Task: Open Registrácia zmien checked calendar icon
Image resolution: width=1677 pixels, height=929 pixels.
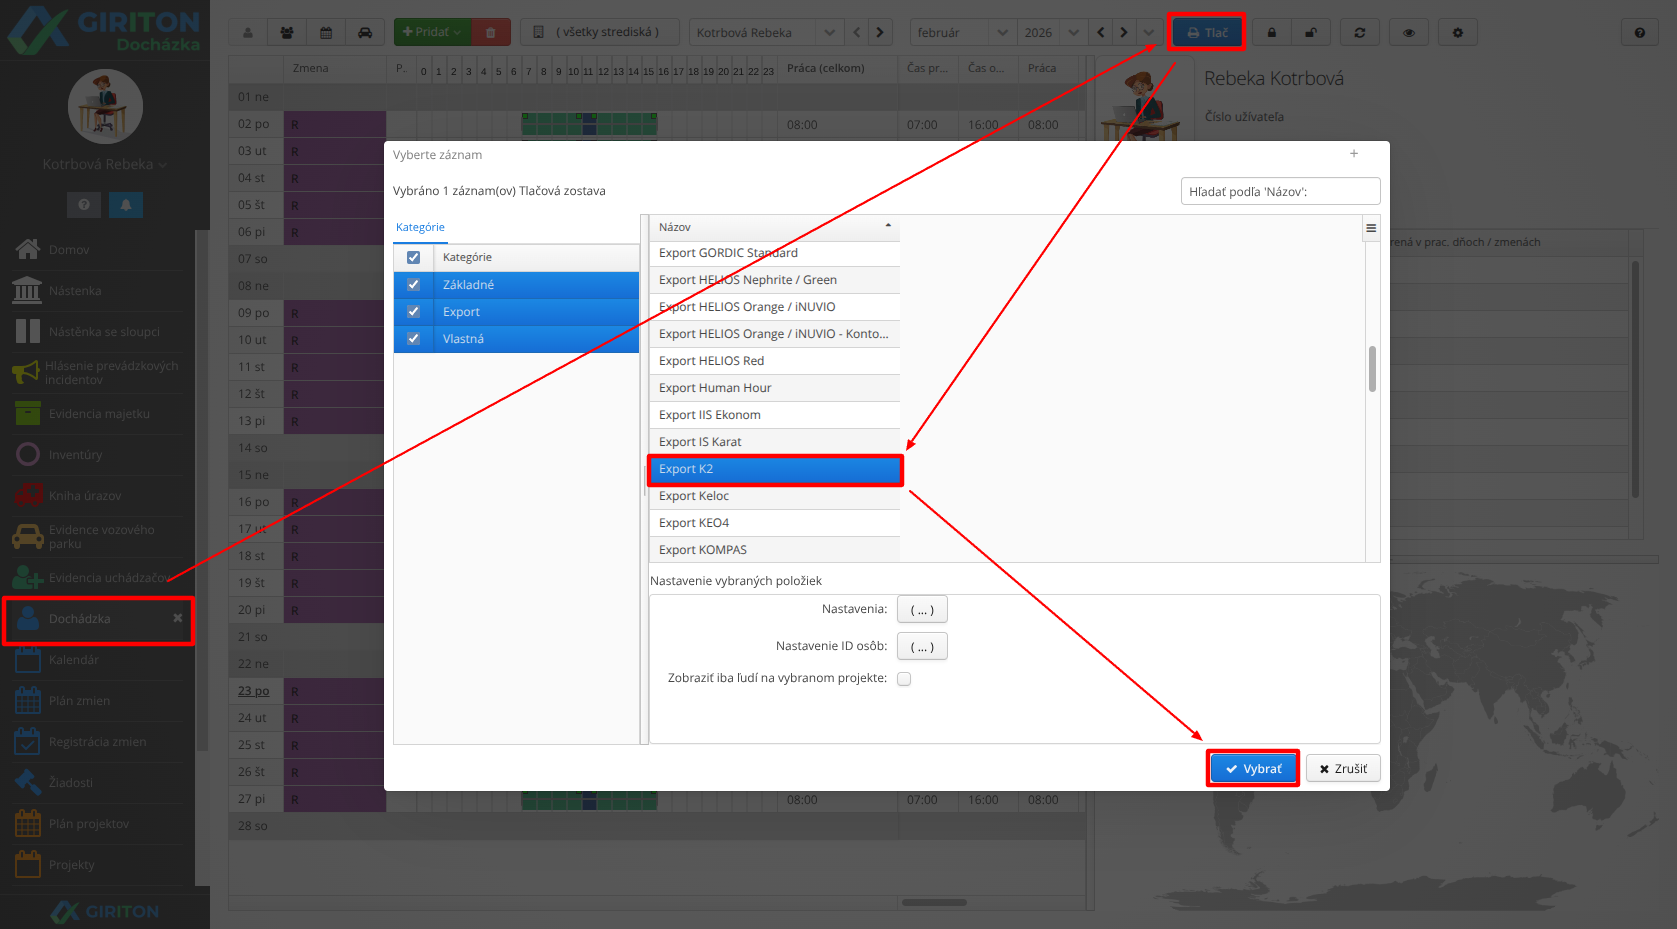Action: tap(28, 741)
